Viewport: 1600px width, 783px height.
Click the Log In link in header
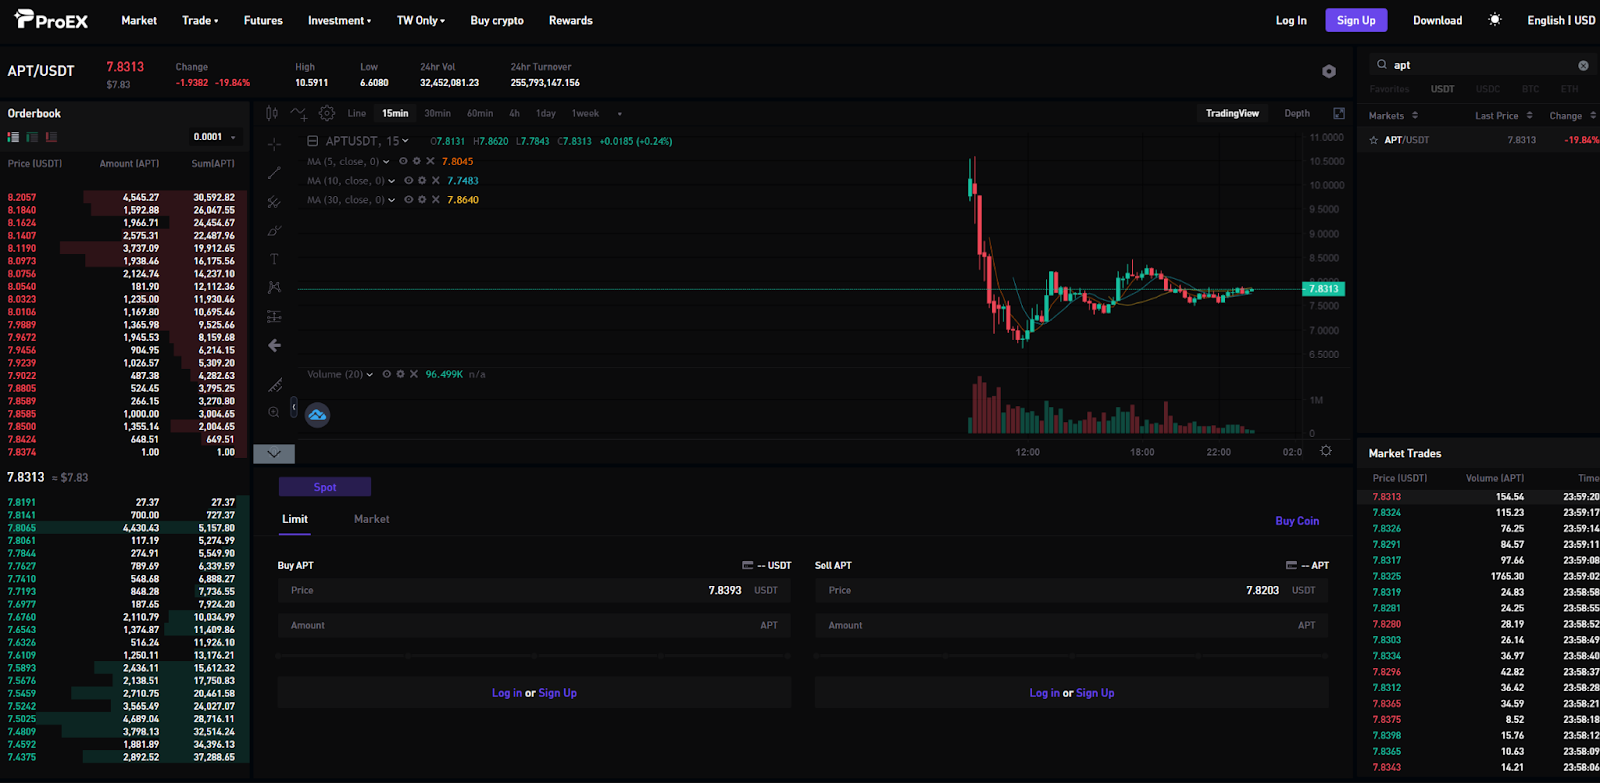[1291, 20]
